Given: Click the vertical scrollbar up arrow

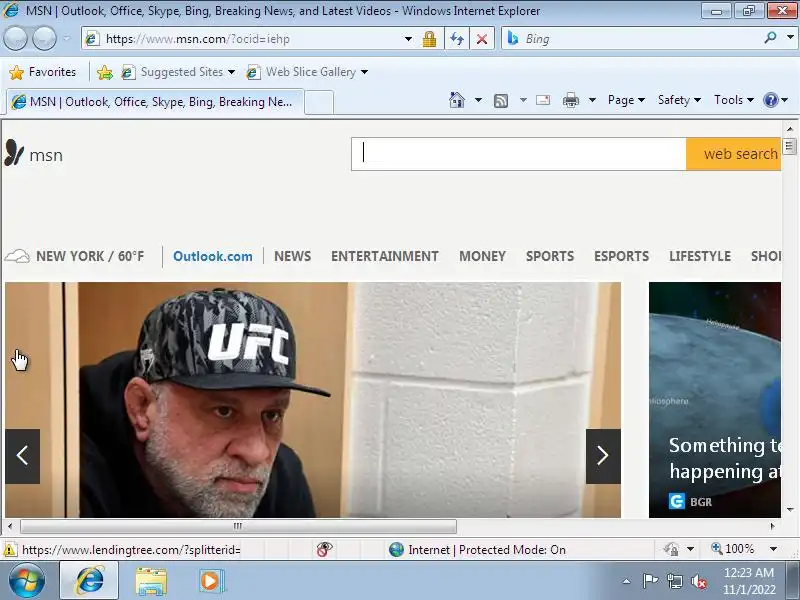Looking at the screenshot, I should (x=790, y=129).
